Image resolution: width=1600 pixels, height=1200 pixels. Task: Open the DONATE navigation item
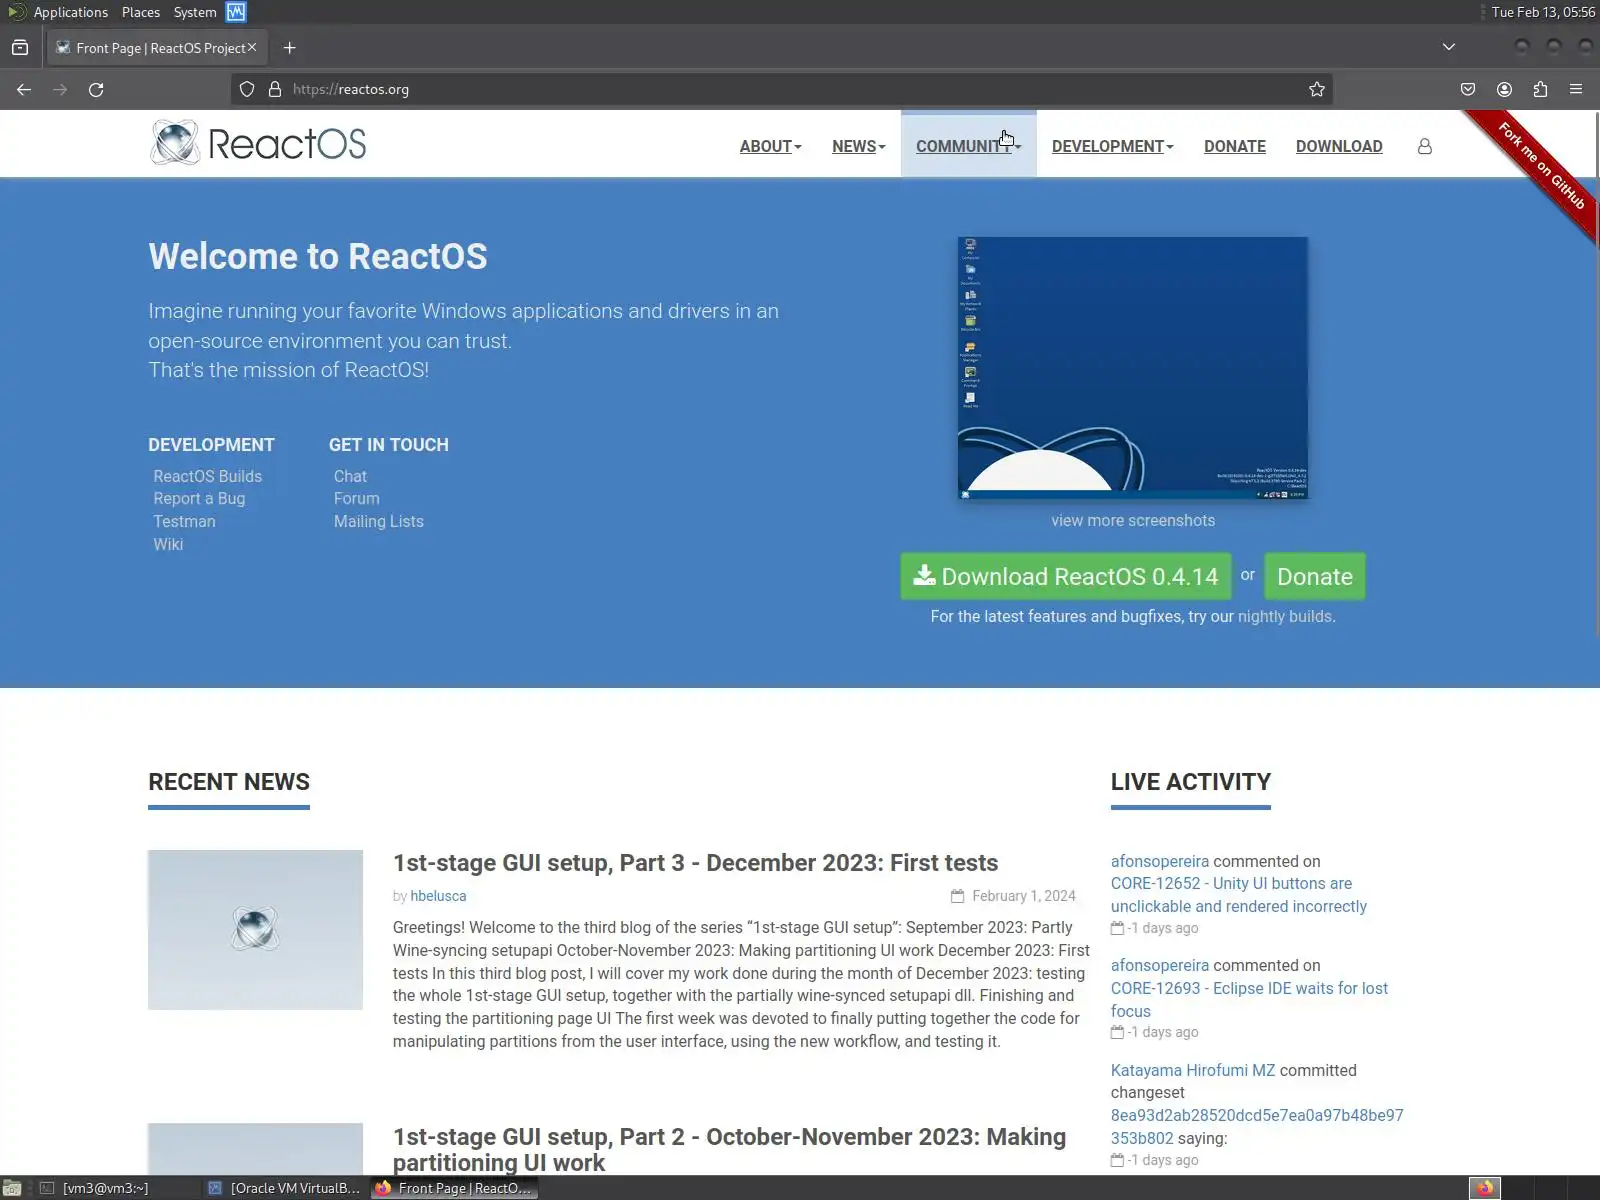pyautogui.click(x=1235, y=146)
